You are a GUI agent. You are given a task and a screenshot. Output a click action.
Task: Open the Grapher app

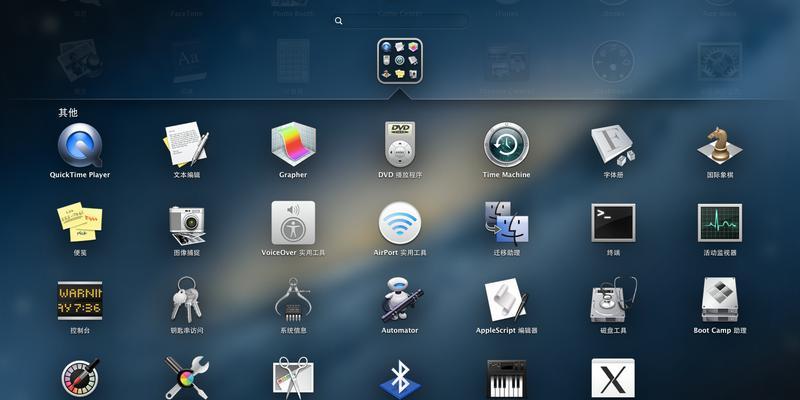(x=293, y=144)
